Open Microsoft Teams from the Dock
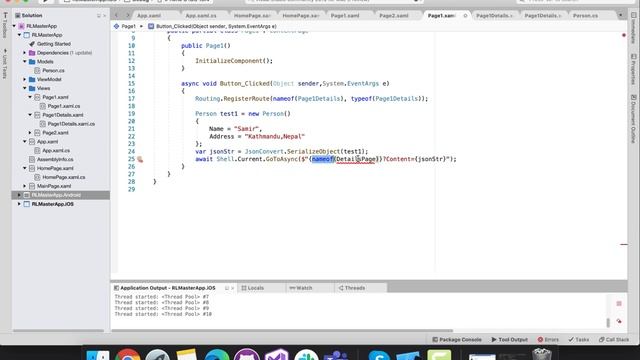 pyautogui.click(x=336, y=354)
